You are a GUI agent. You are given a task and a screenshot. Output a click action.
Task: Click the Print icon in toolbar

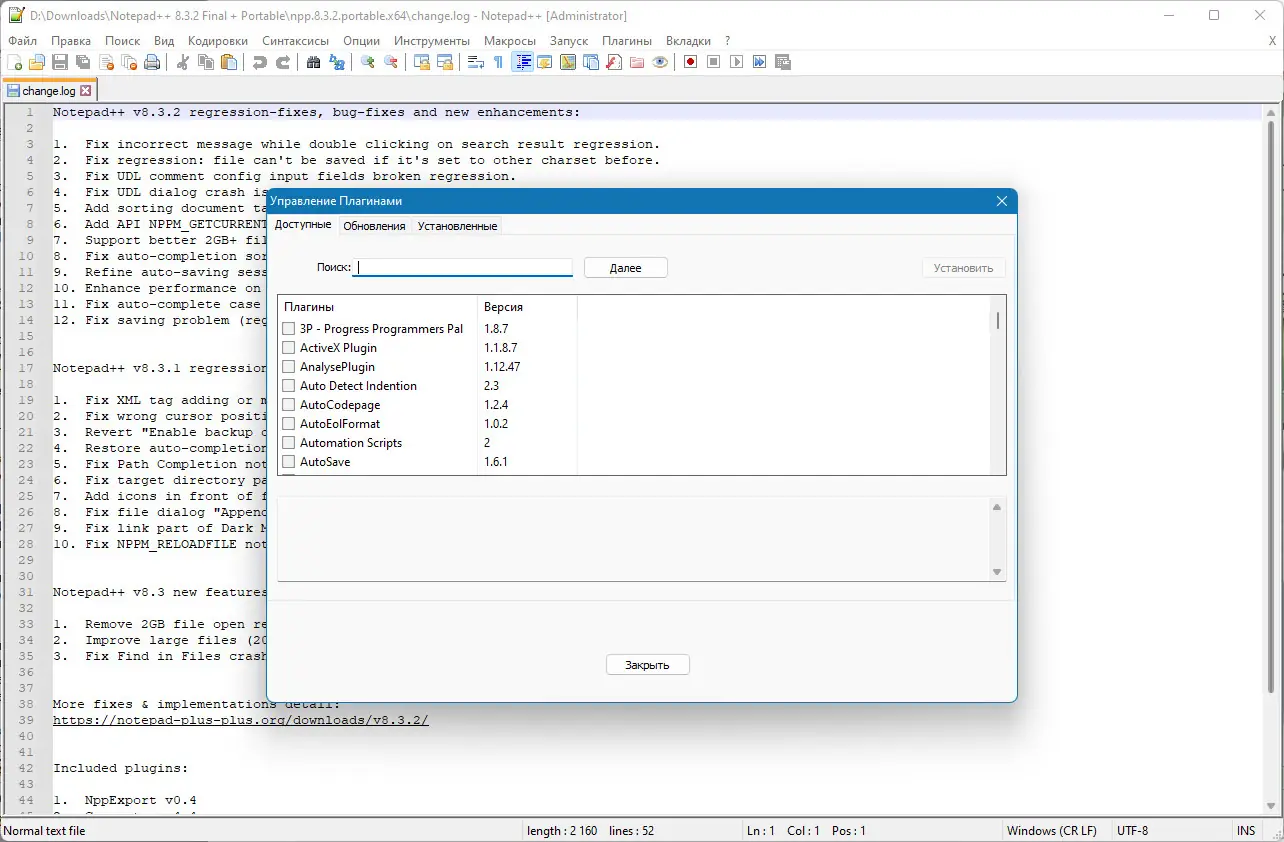point(152,62)
